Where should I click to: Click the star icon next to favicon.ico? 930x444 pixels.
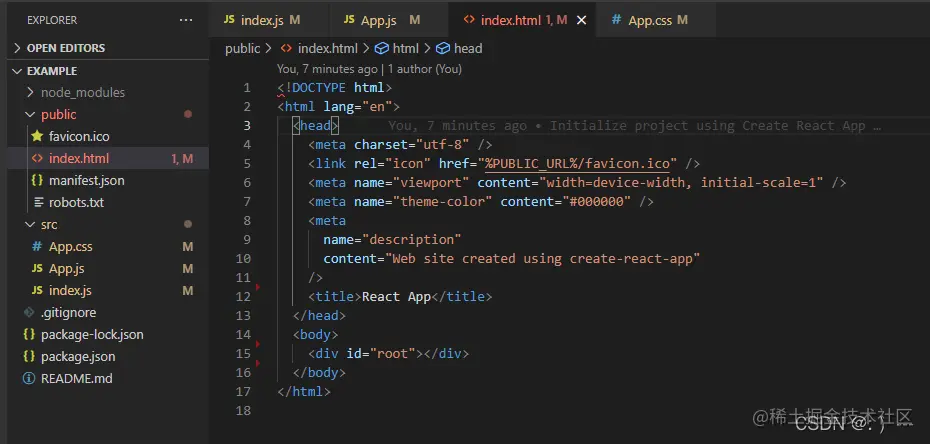tap(37, 136)
